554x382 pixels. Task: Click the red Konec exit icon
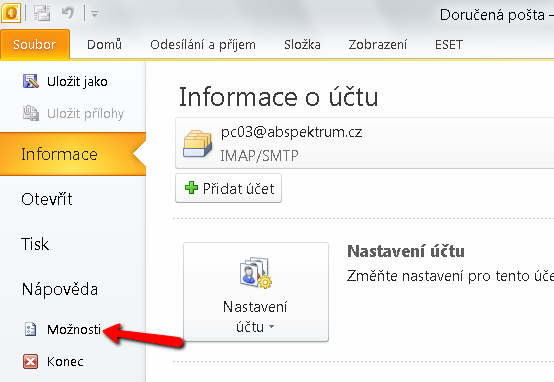pyautogui.click(x=30, y=362)
